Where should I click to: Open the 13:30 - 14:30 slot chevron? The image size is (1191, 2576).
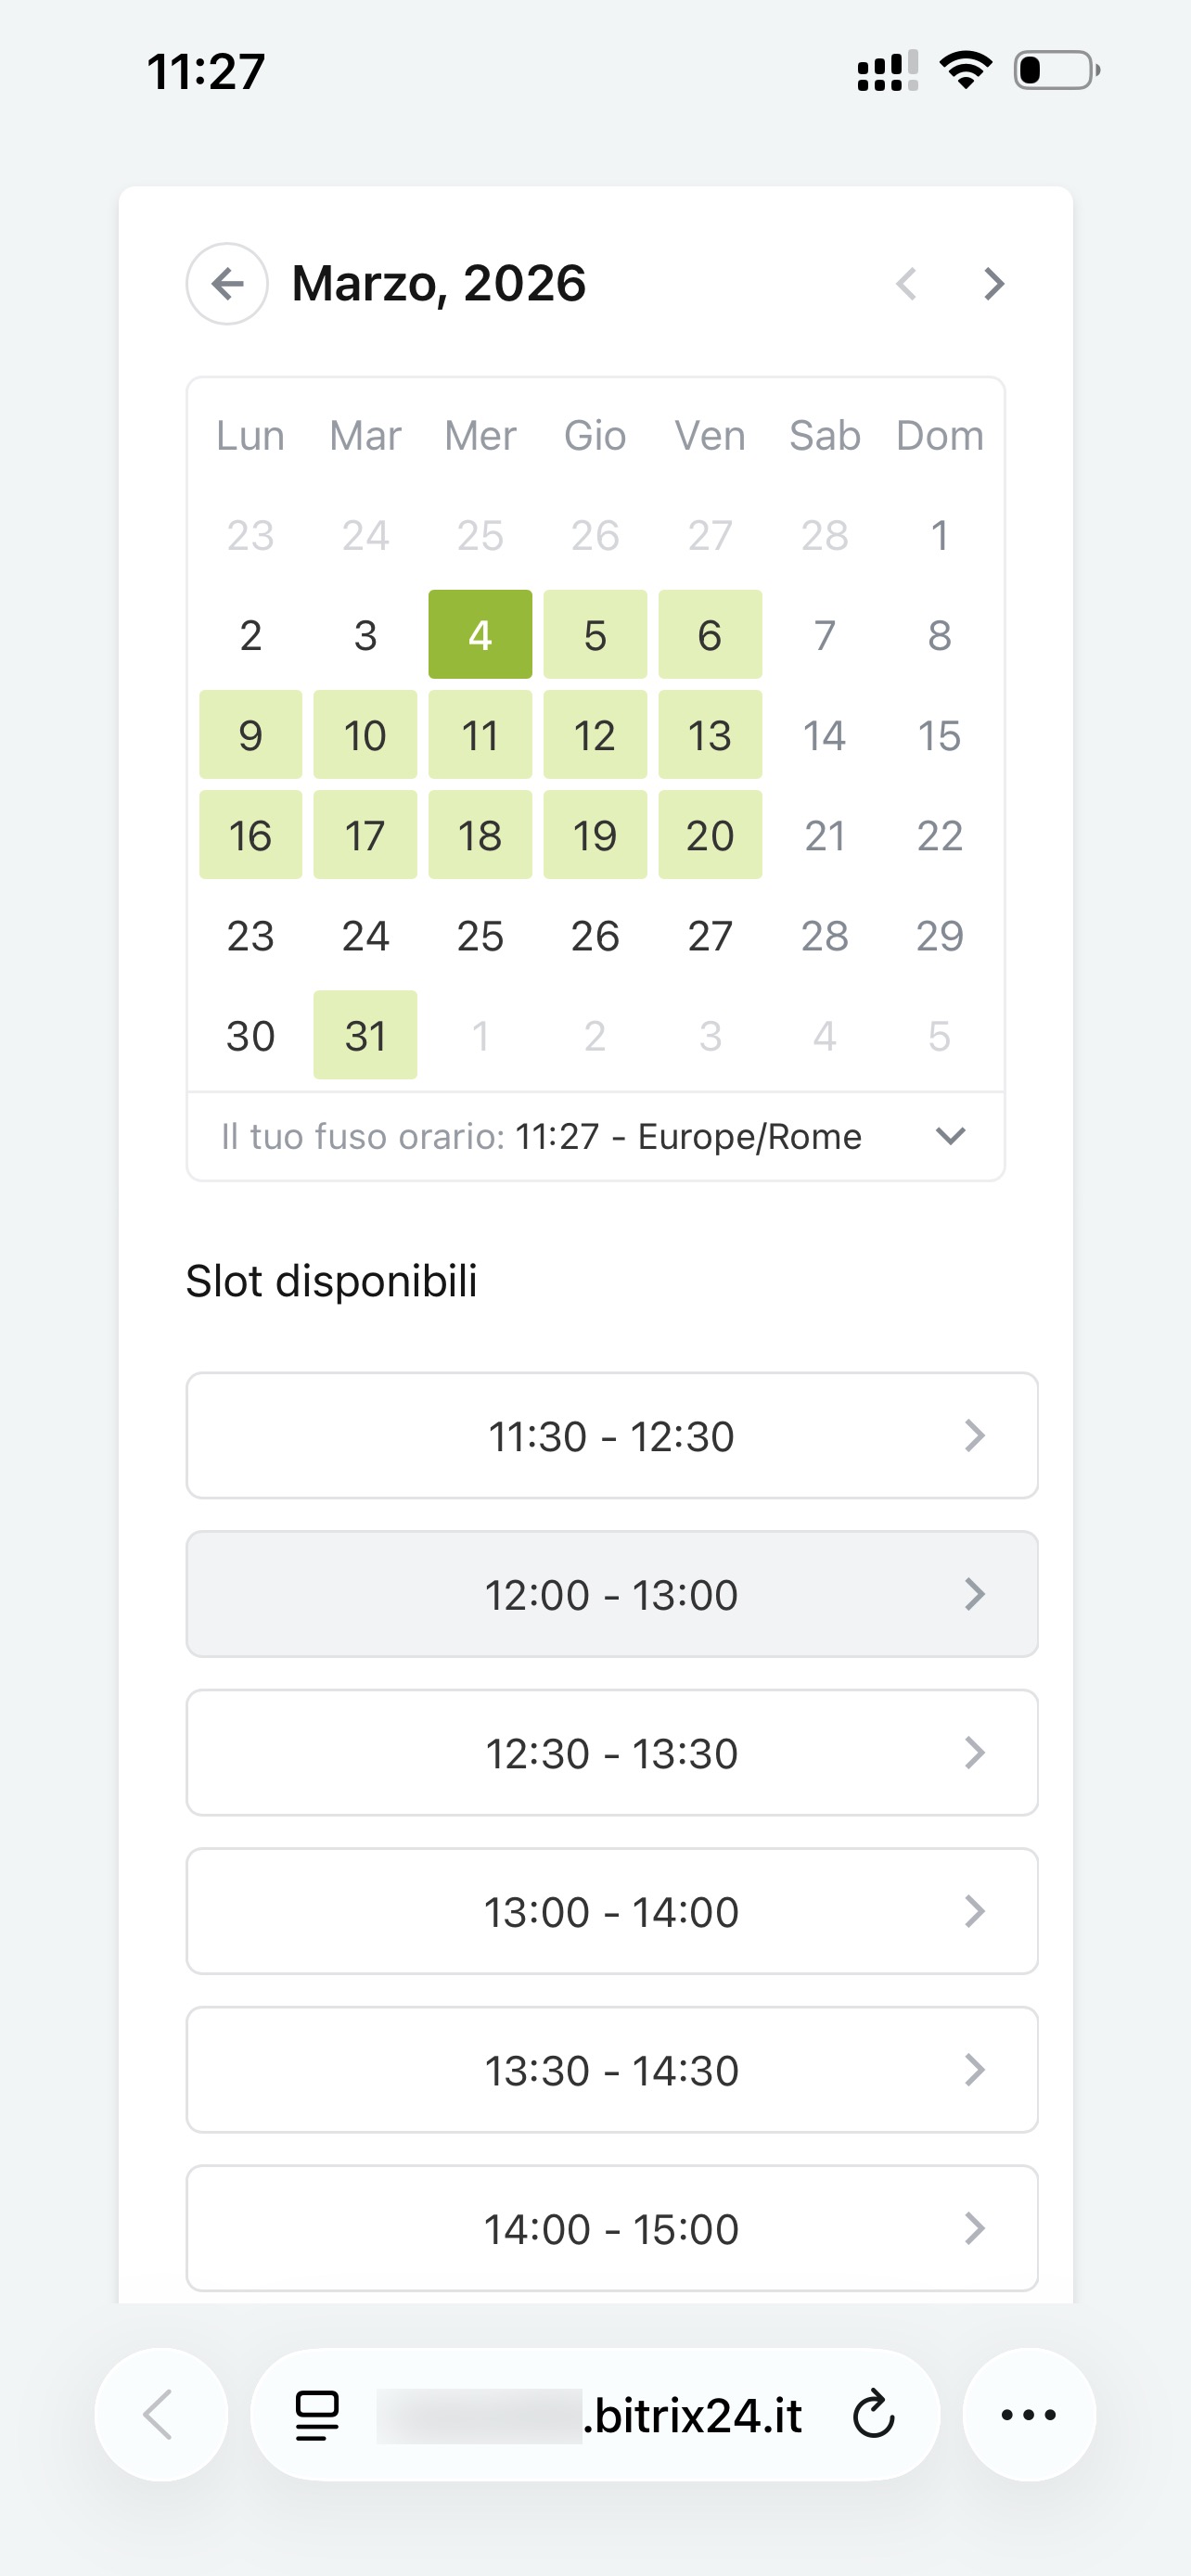(x=974, y=2070)
